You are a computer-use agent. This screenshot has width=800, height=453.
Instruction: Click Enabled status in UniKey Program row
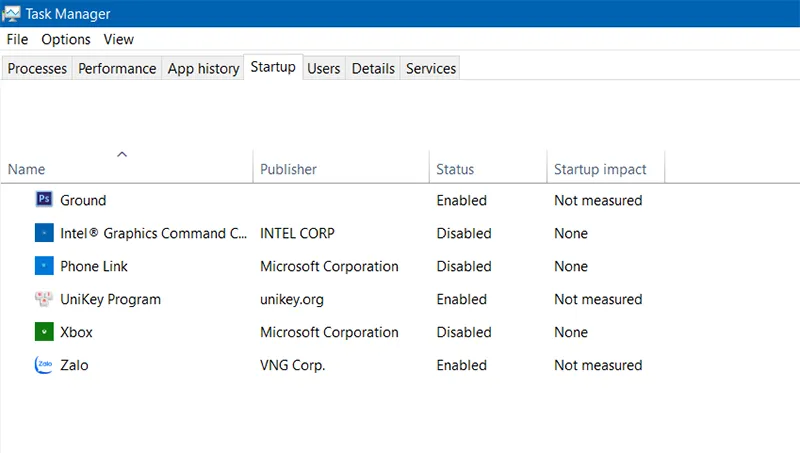point(462,299)
